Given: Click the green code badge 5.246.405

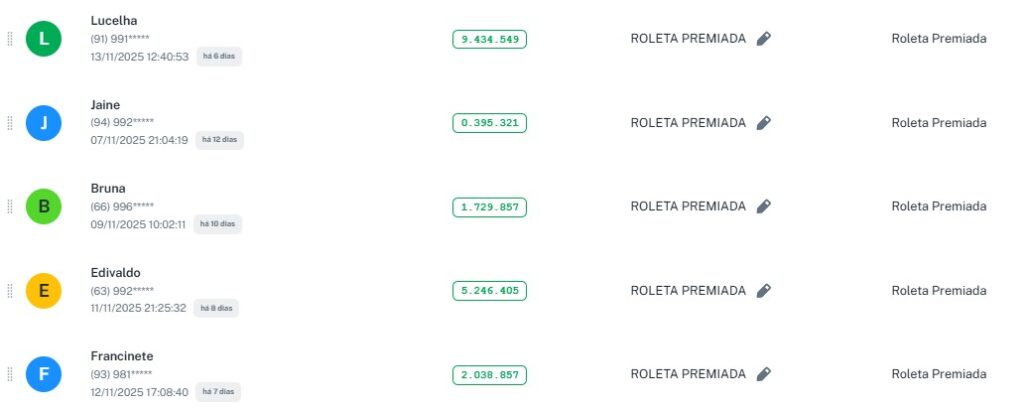Looking at the screenshot, I should click(489, 291).
